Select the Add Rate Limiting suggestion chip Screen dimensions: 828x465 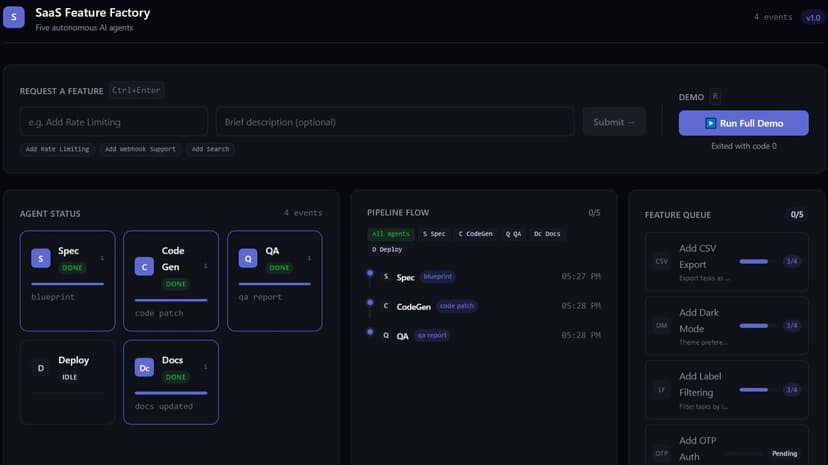pyautogui.click(x=58, y=149)
